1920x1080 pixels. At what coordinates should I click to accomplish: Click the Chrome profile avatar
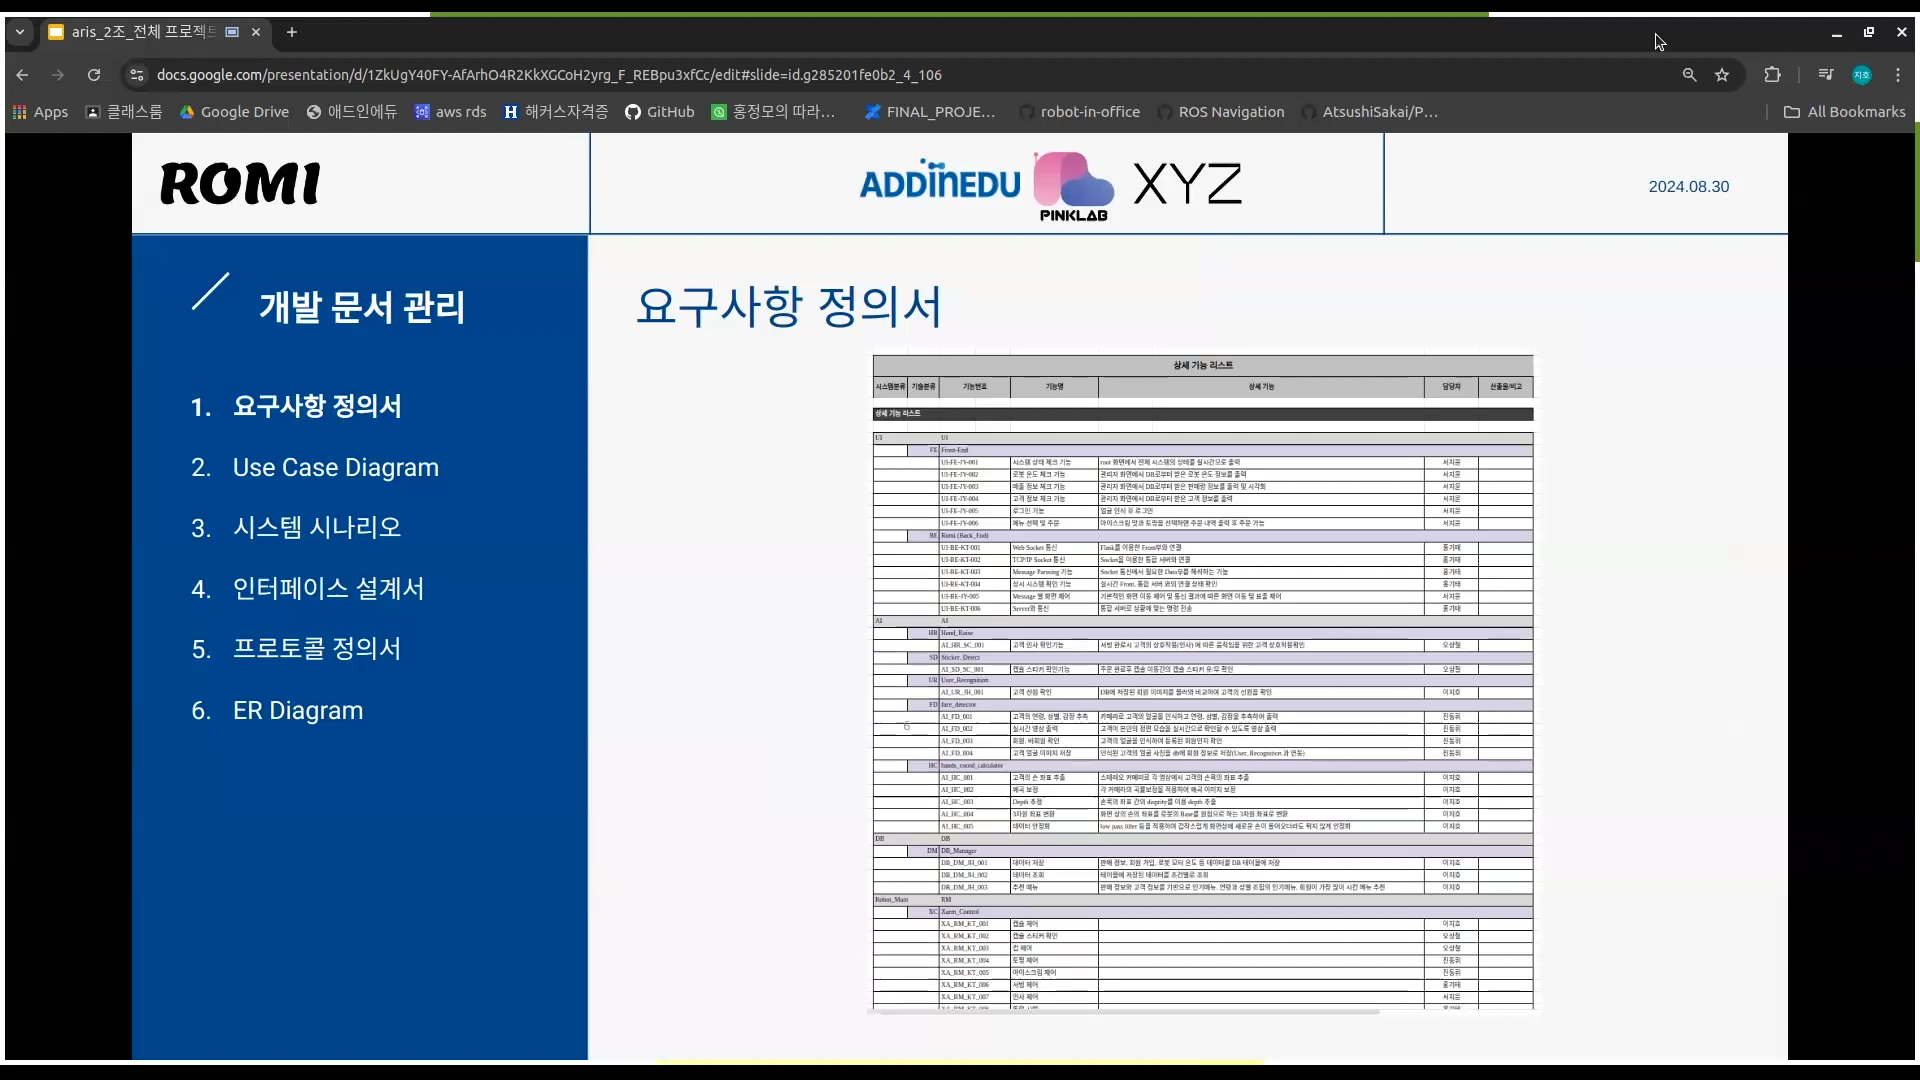(1861, 75)
